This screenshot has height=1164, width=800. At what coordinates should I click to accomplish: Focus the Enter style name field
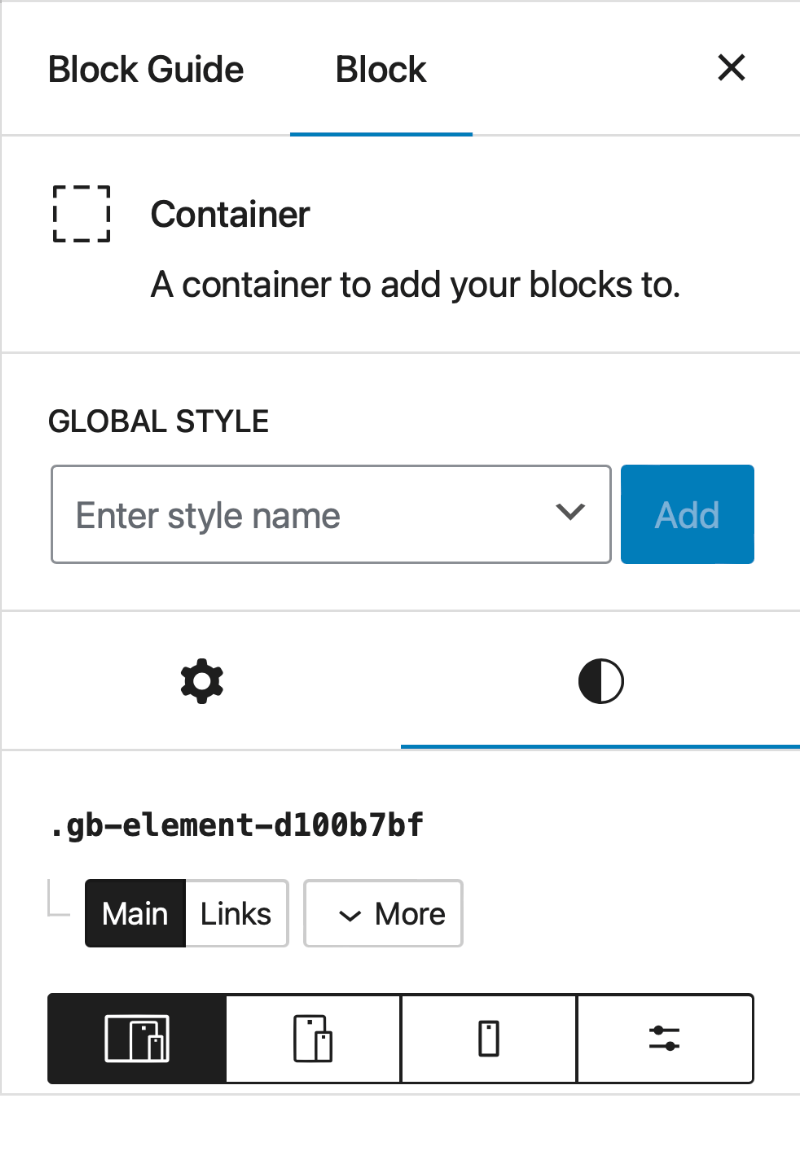(x=300, y=514)
